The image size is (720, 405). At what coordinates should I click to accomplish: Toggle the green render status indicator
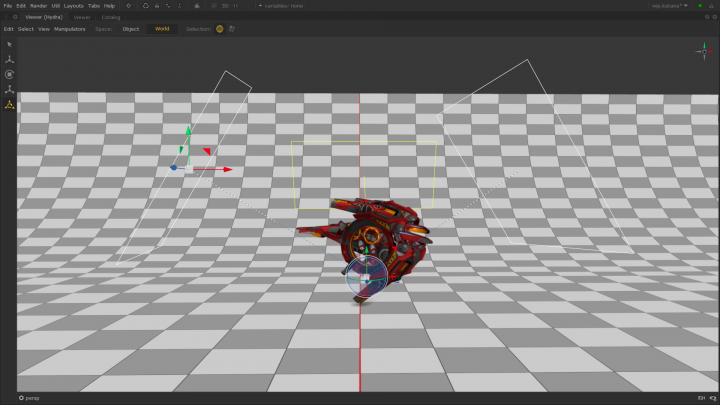(x=699, y=6)
